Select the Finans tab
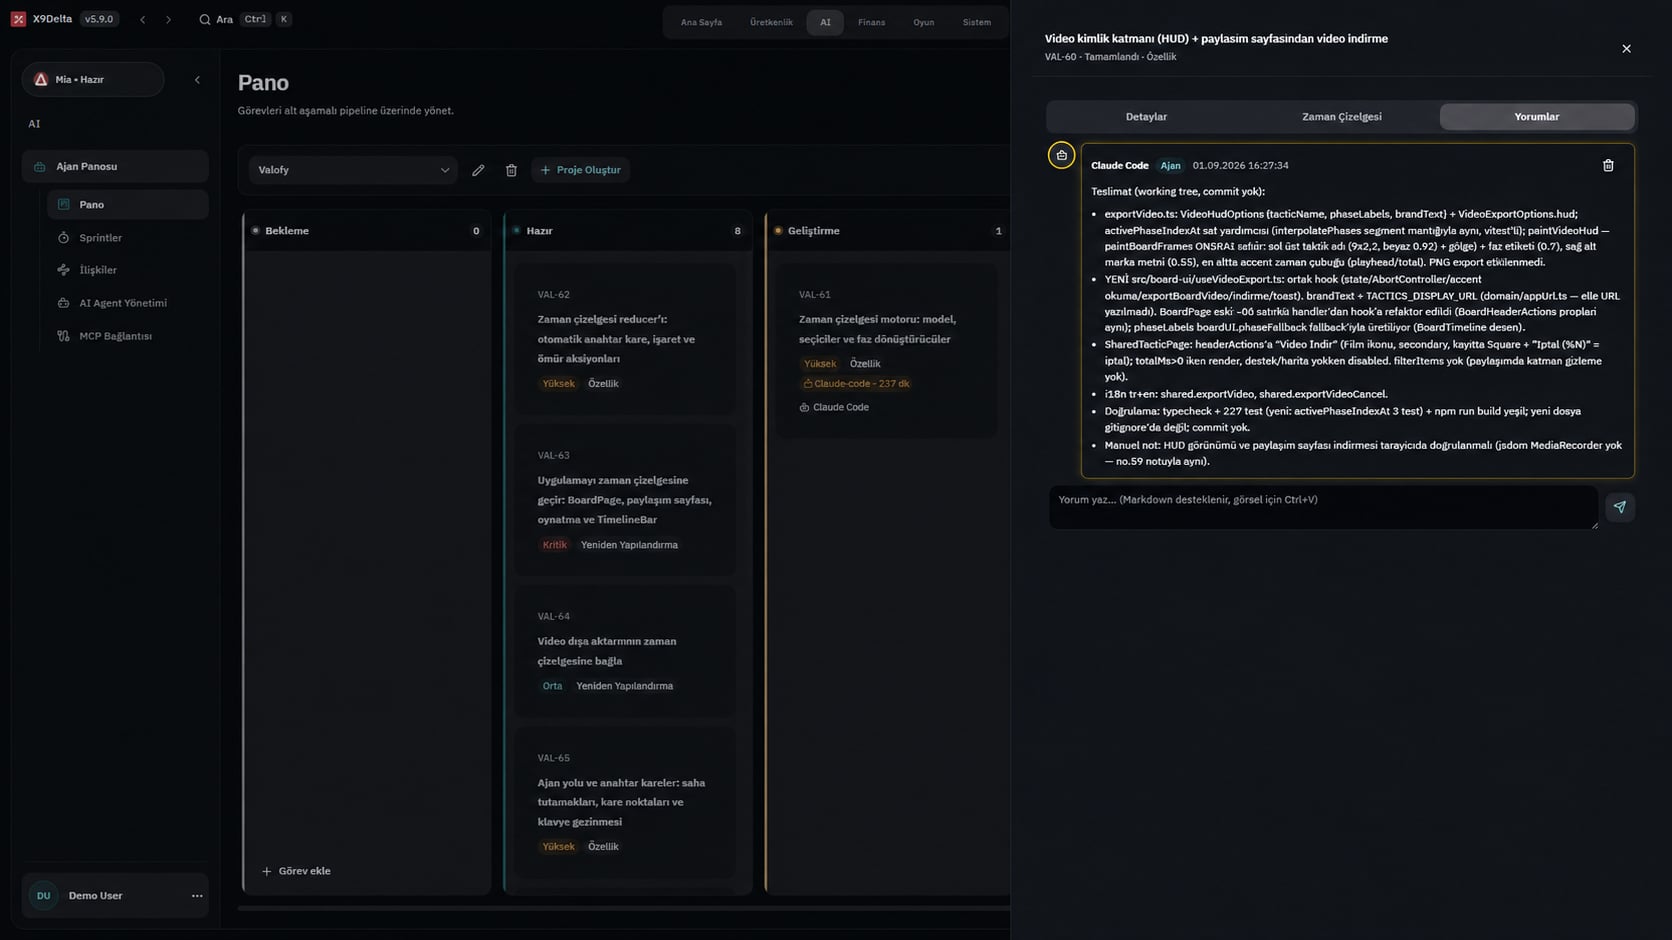The height and width of the screenshot is (940, 1672). click(871, 22)
